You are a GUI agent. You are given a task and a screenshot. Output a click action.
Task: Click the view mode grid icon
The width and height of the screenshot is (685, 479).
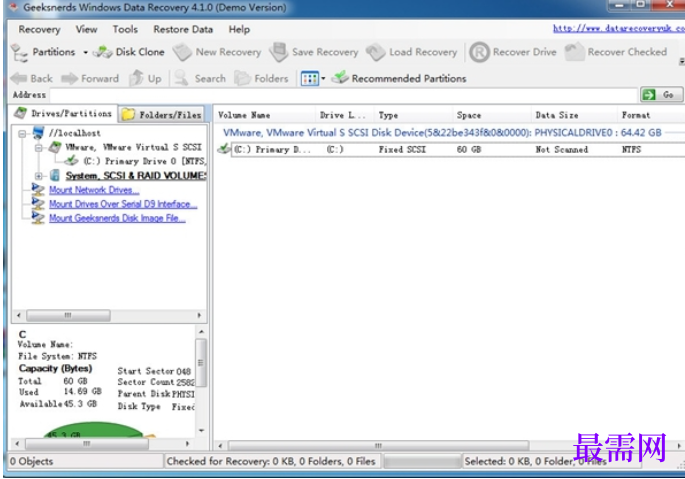click(x=310, y=79)
